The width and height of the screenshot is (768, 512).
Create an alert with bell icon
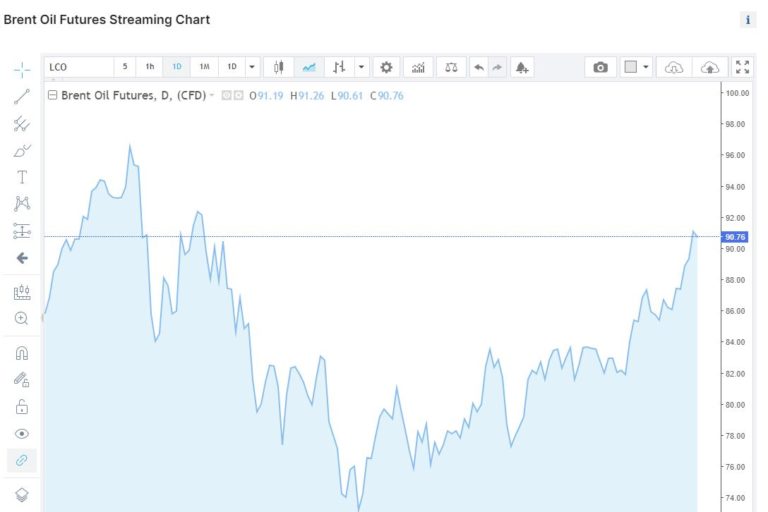tap(522, 67)
